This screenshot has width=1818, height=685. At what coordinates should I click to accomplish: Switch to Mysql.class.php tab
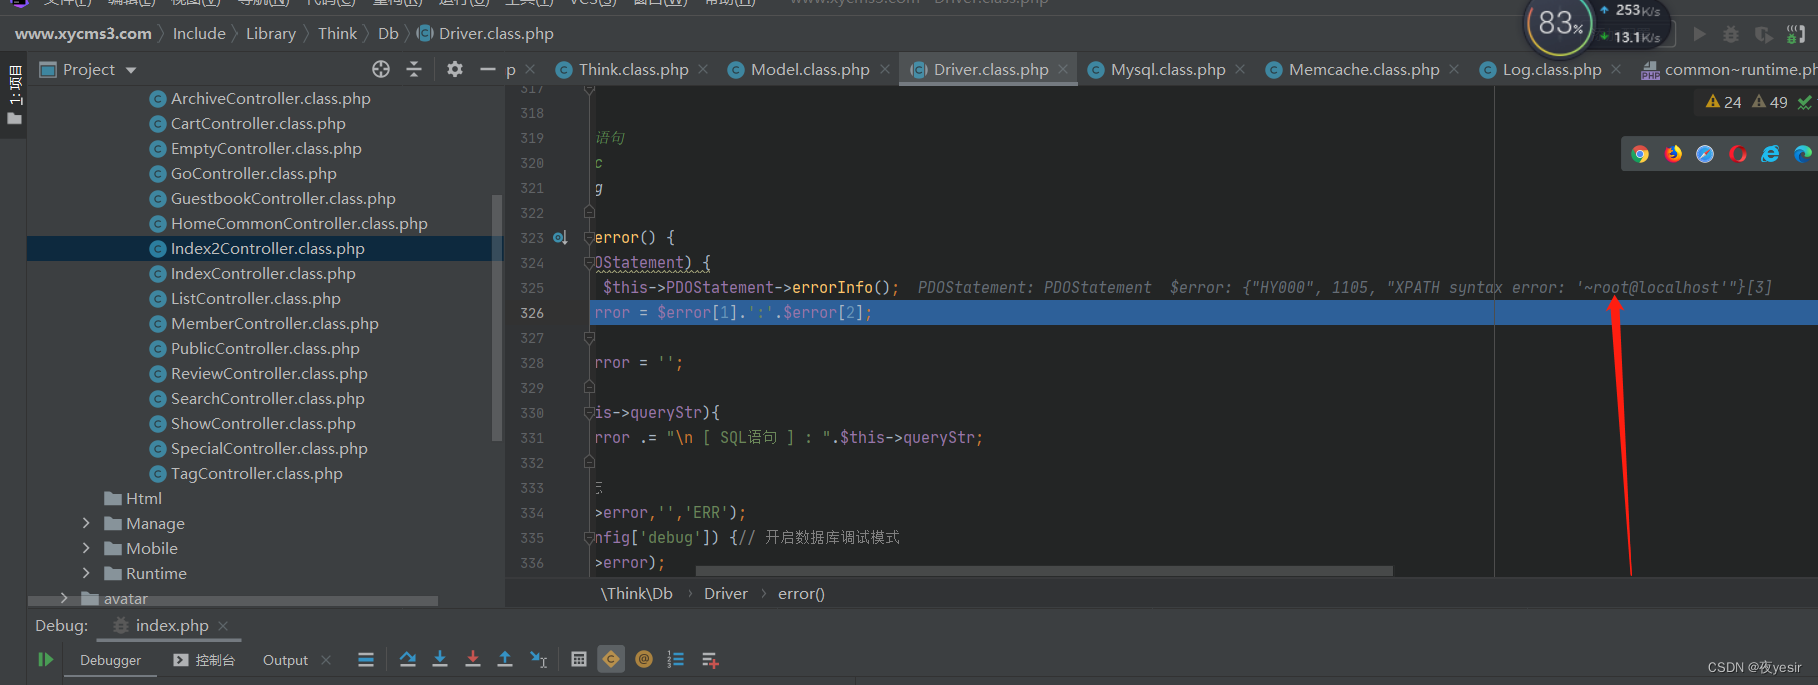pyautogui.click(x=1167, y=69)
